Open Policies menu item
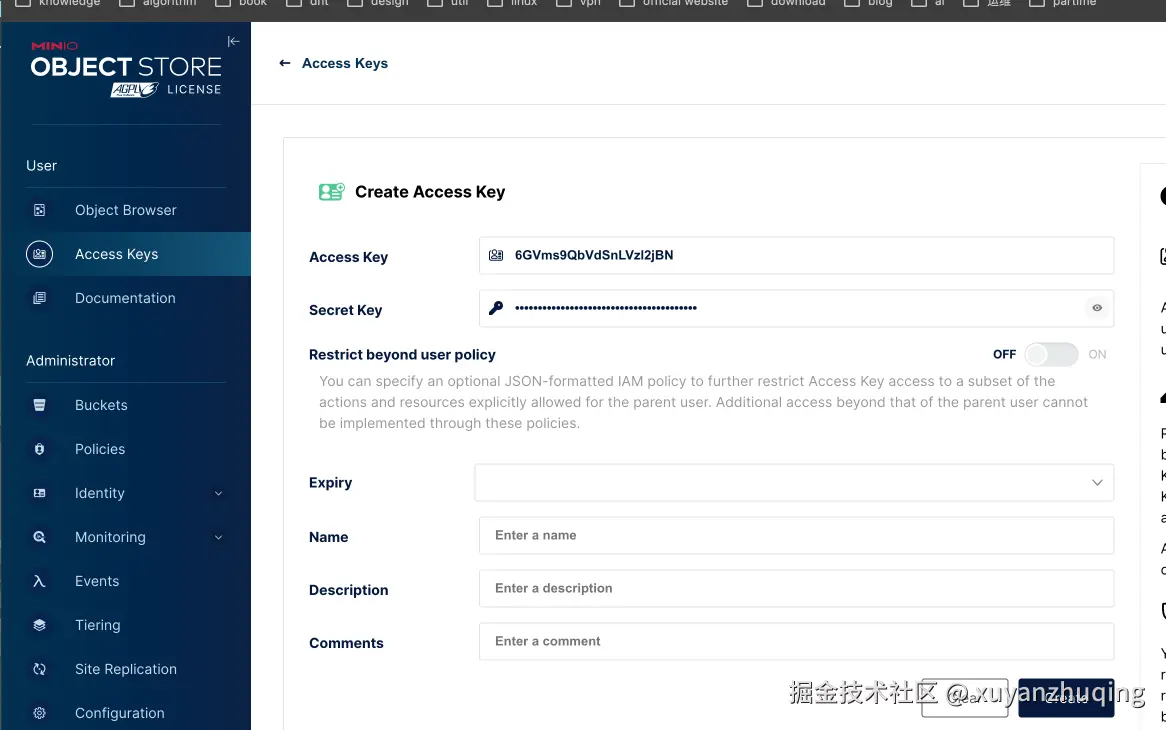The width and height of the screenshot is (1166, 730). click(x=126, y=449)
